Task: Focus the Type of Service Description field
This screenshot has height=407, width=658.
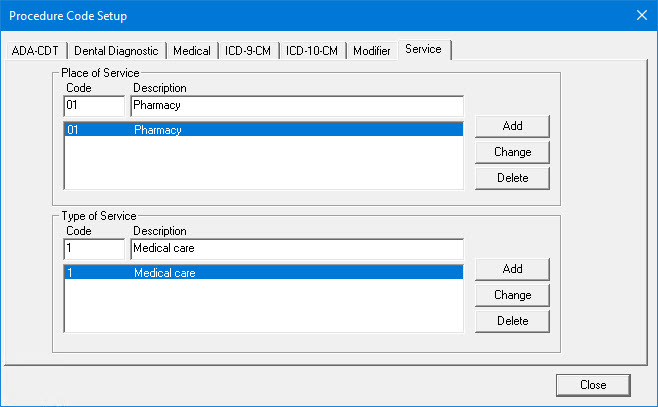Action: (x=297, y=249)
